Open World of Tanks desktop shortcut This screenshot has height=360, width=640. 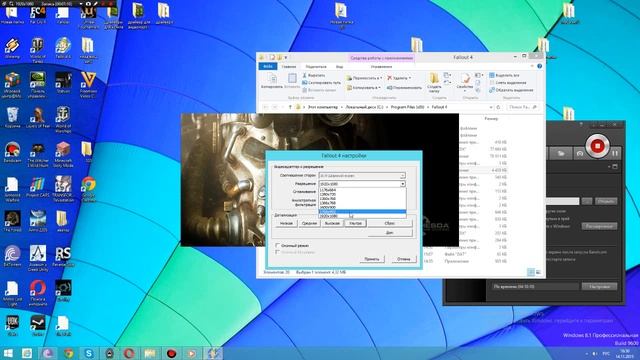(38, 50)
